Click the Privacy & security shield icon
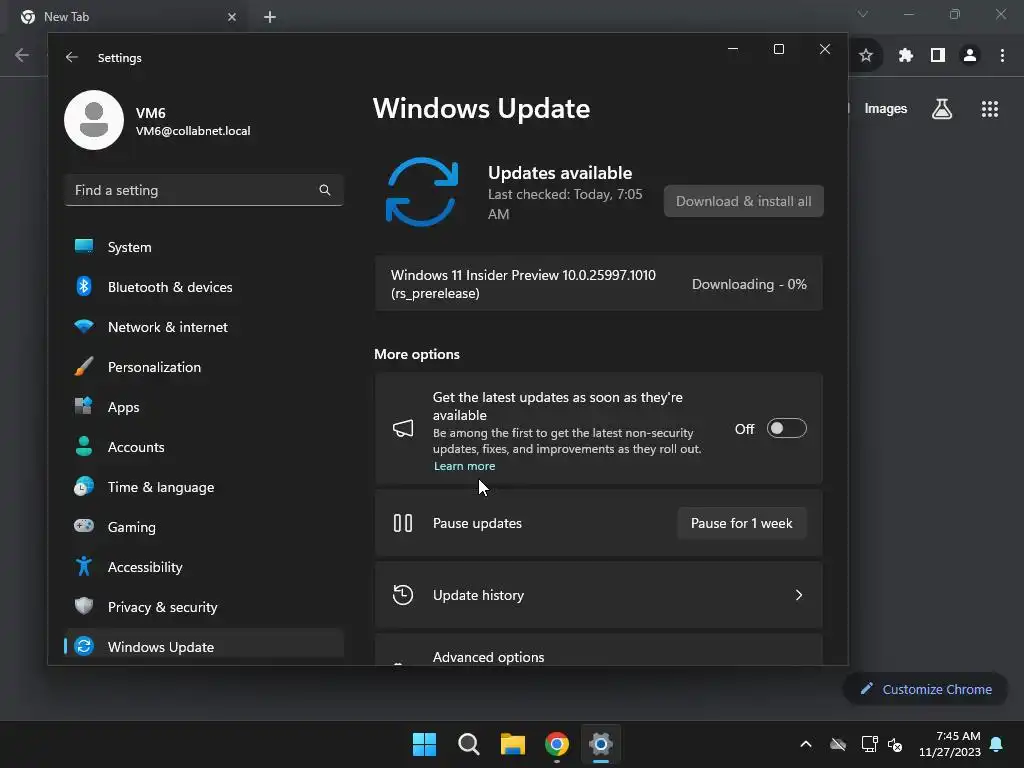Image resolution: width=1024 pixels, height=768 pixels. (x=84, y=606)
